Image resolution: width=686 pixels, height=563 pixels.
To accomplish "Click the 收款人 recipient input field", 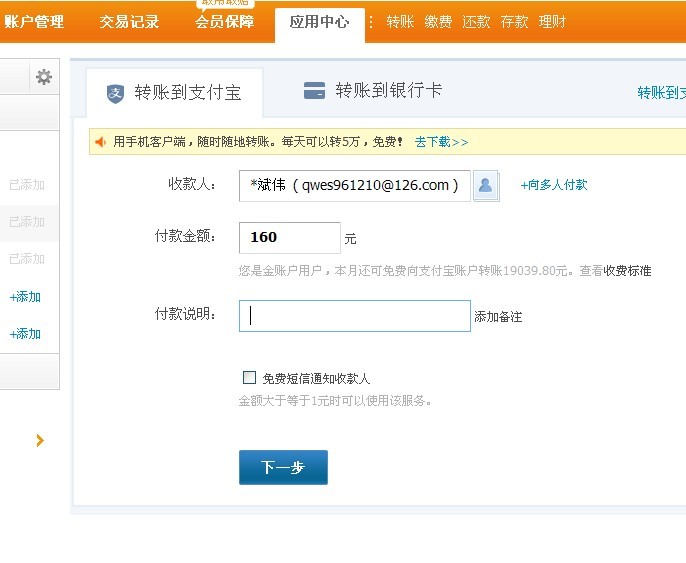I will 355,185.
